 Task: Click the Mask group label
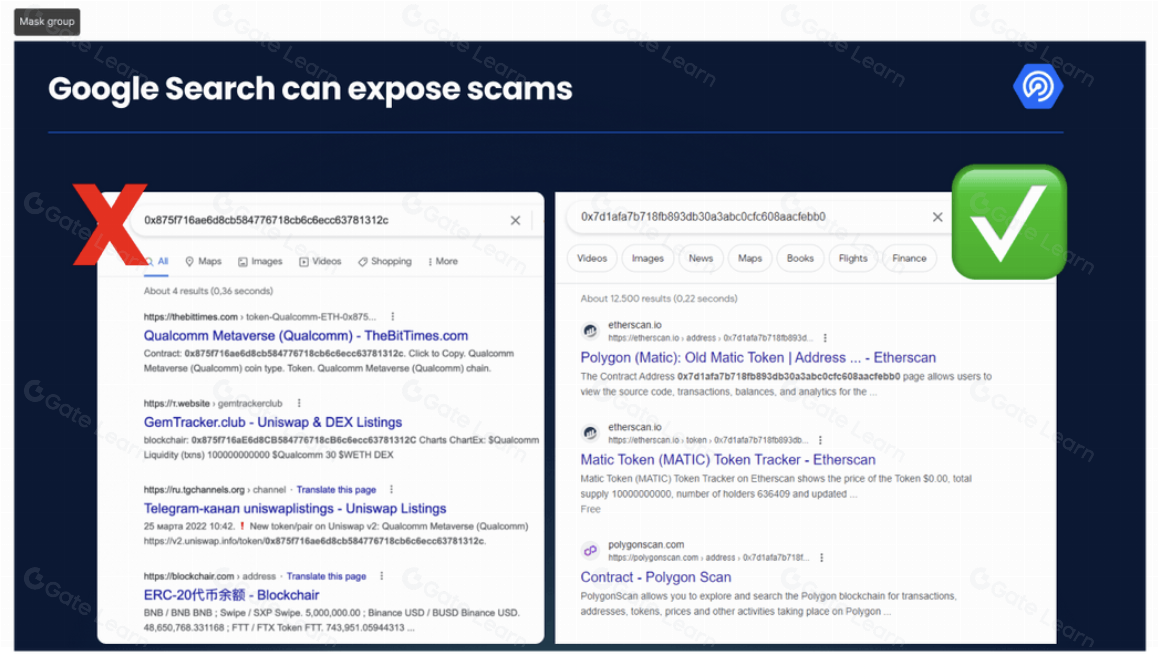coord(47,21)
